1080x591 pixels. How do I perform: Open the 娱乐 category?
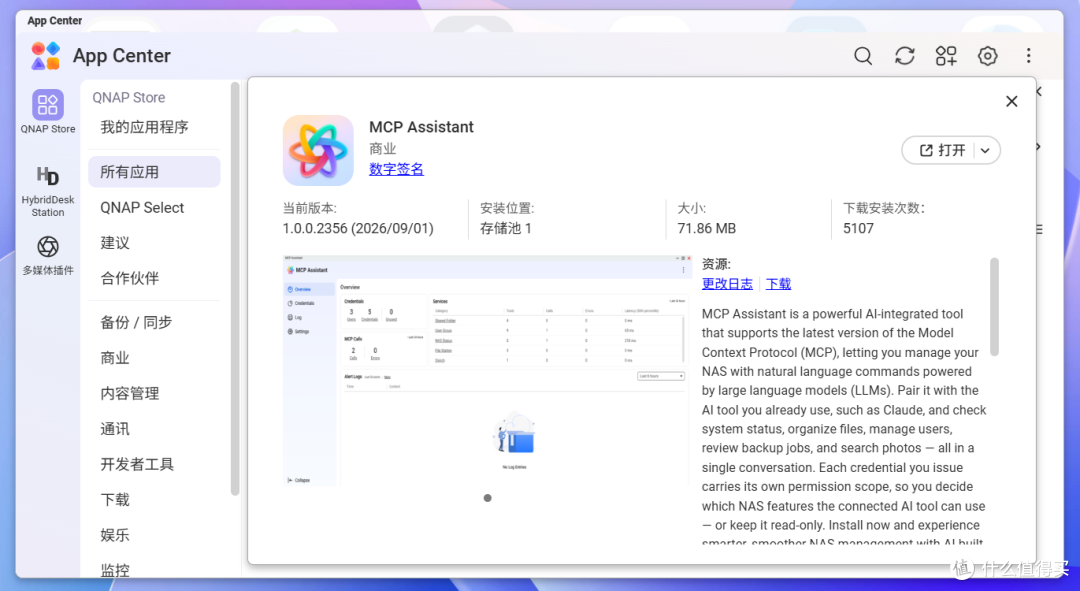click(x=115, y=535)
